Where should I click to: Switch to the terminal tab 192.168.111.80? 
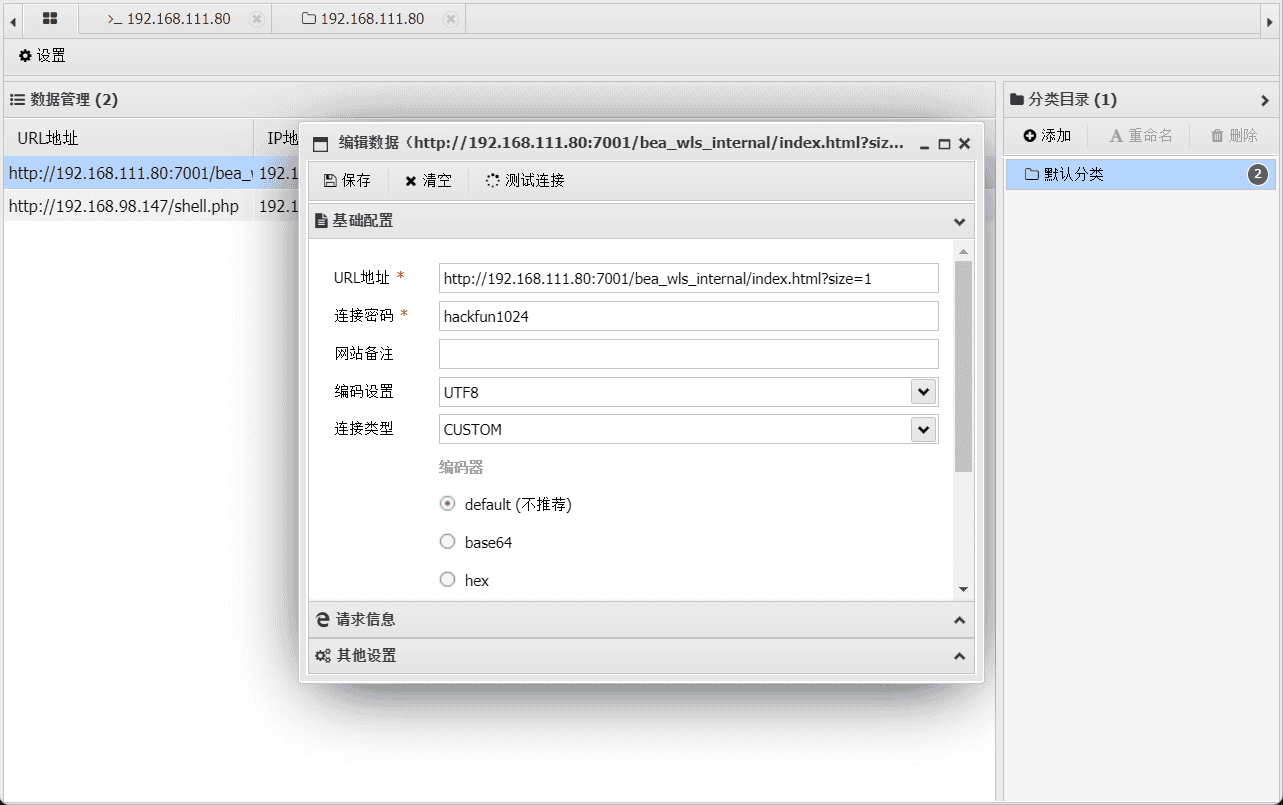pos(170,18)
